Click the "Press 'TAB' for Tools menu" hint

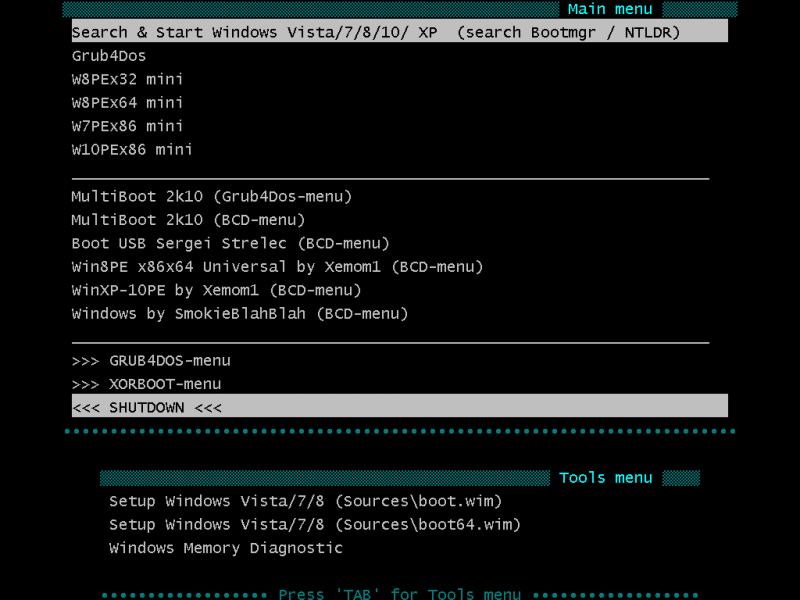point(399,594)
